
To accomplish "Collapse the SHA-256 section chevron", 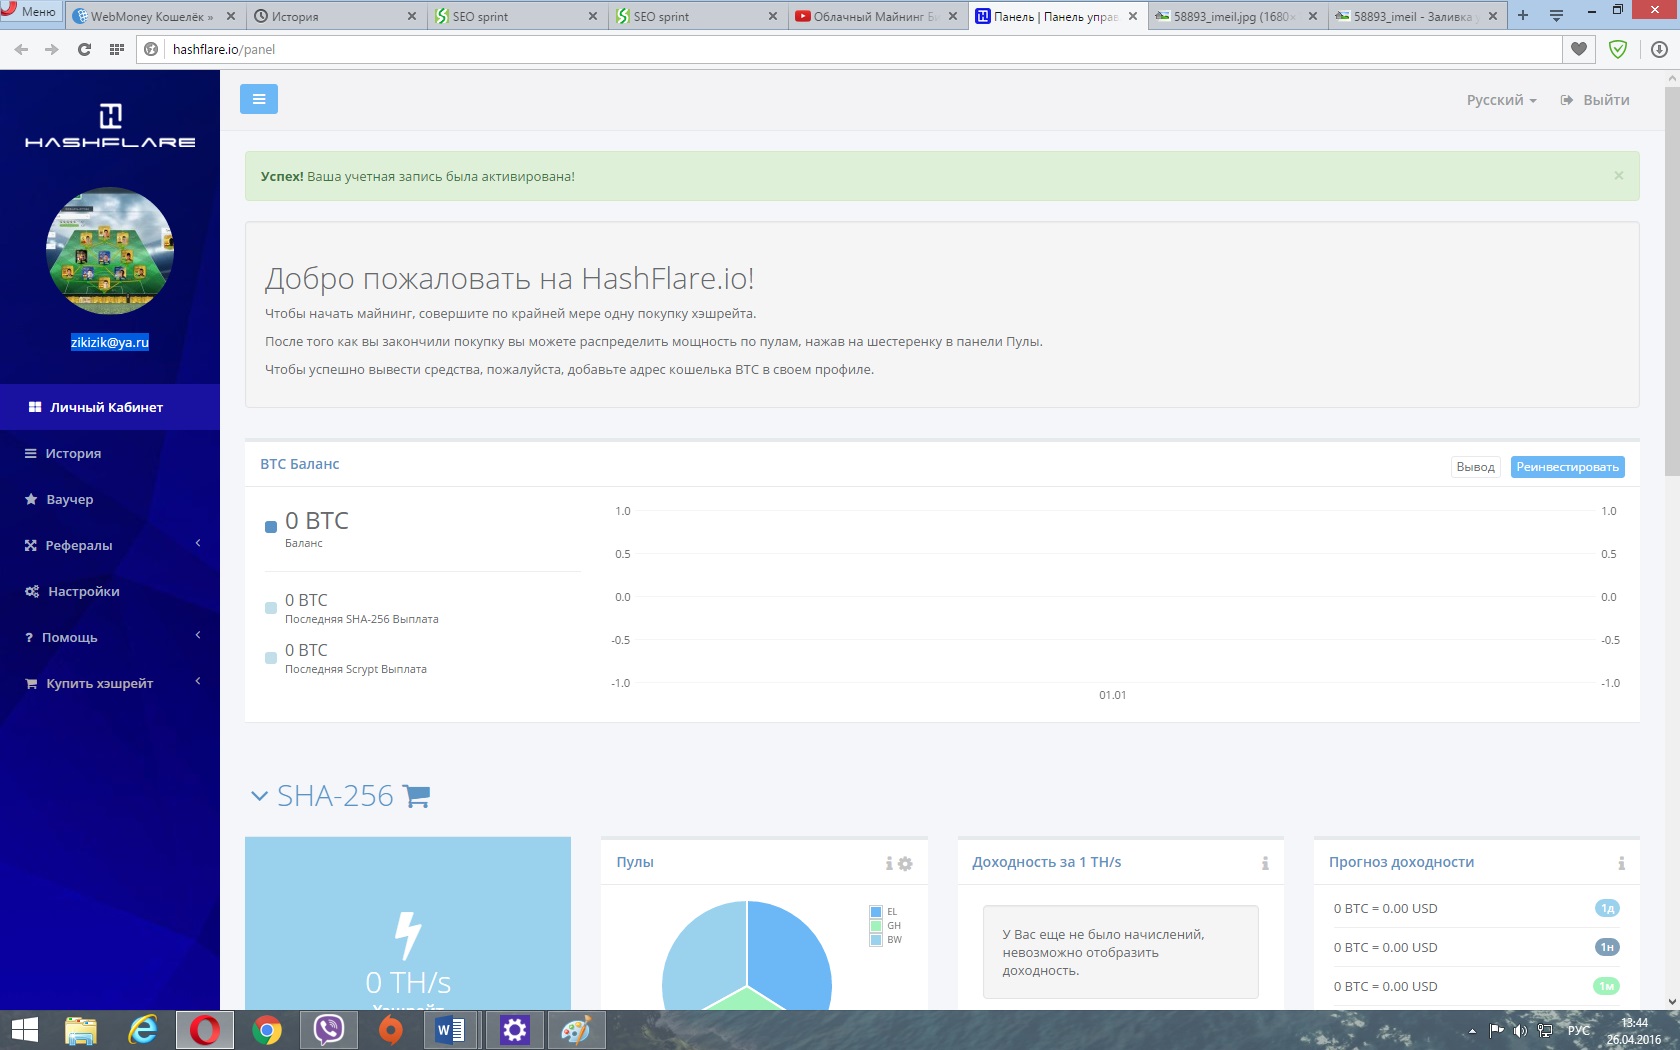I will point(259,796).
